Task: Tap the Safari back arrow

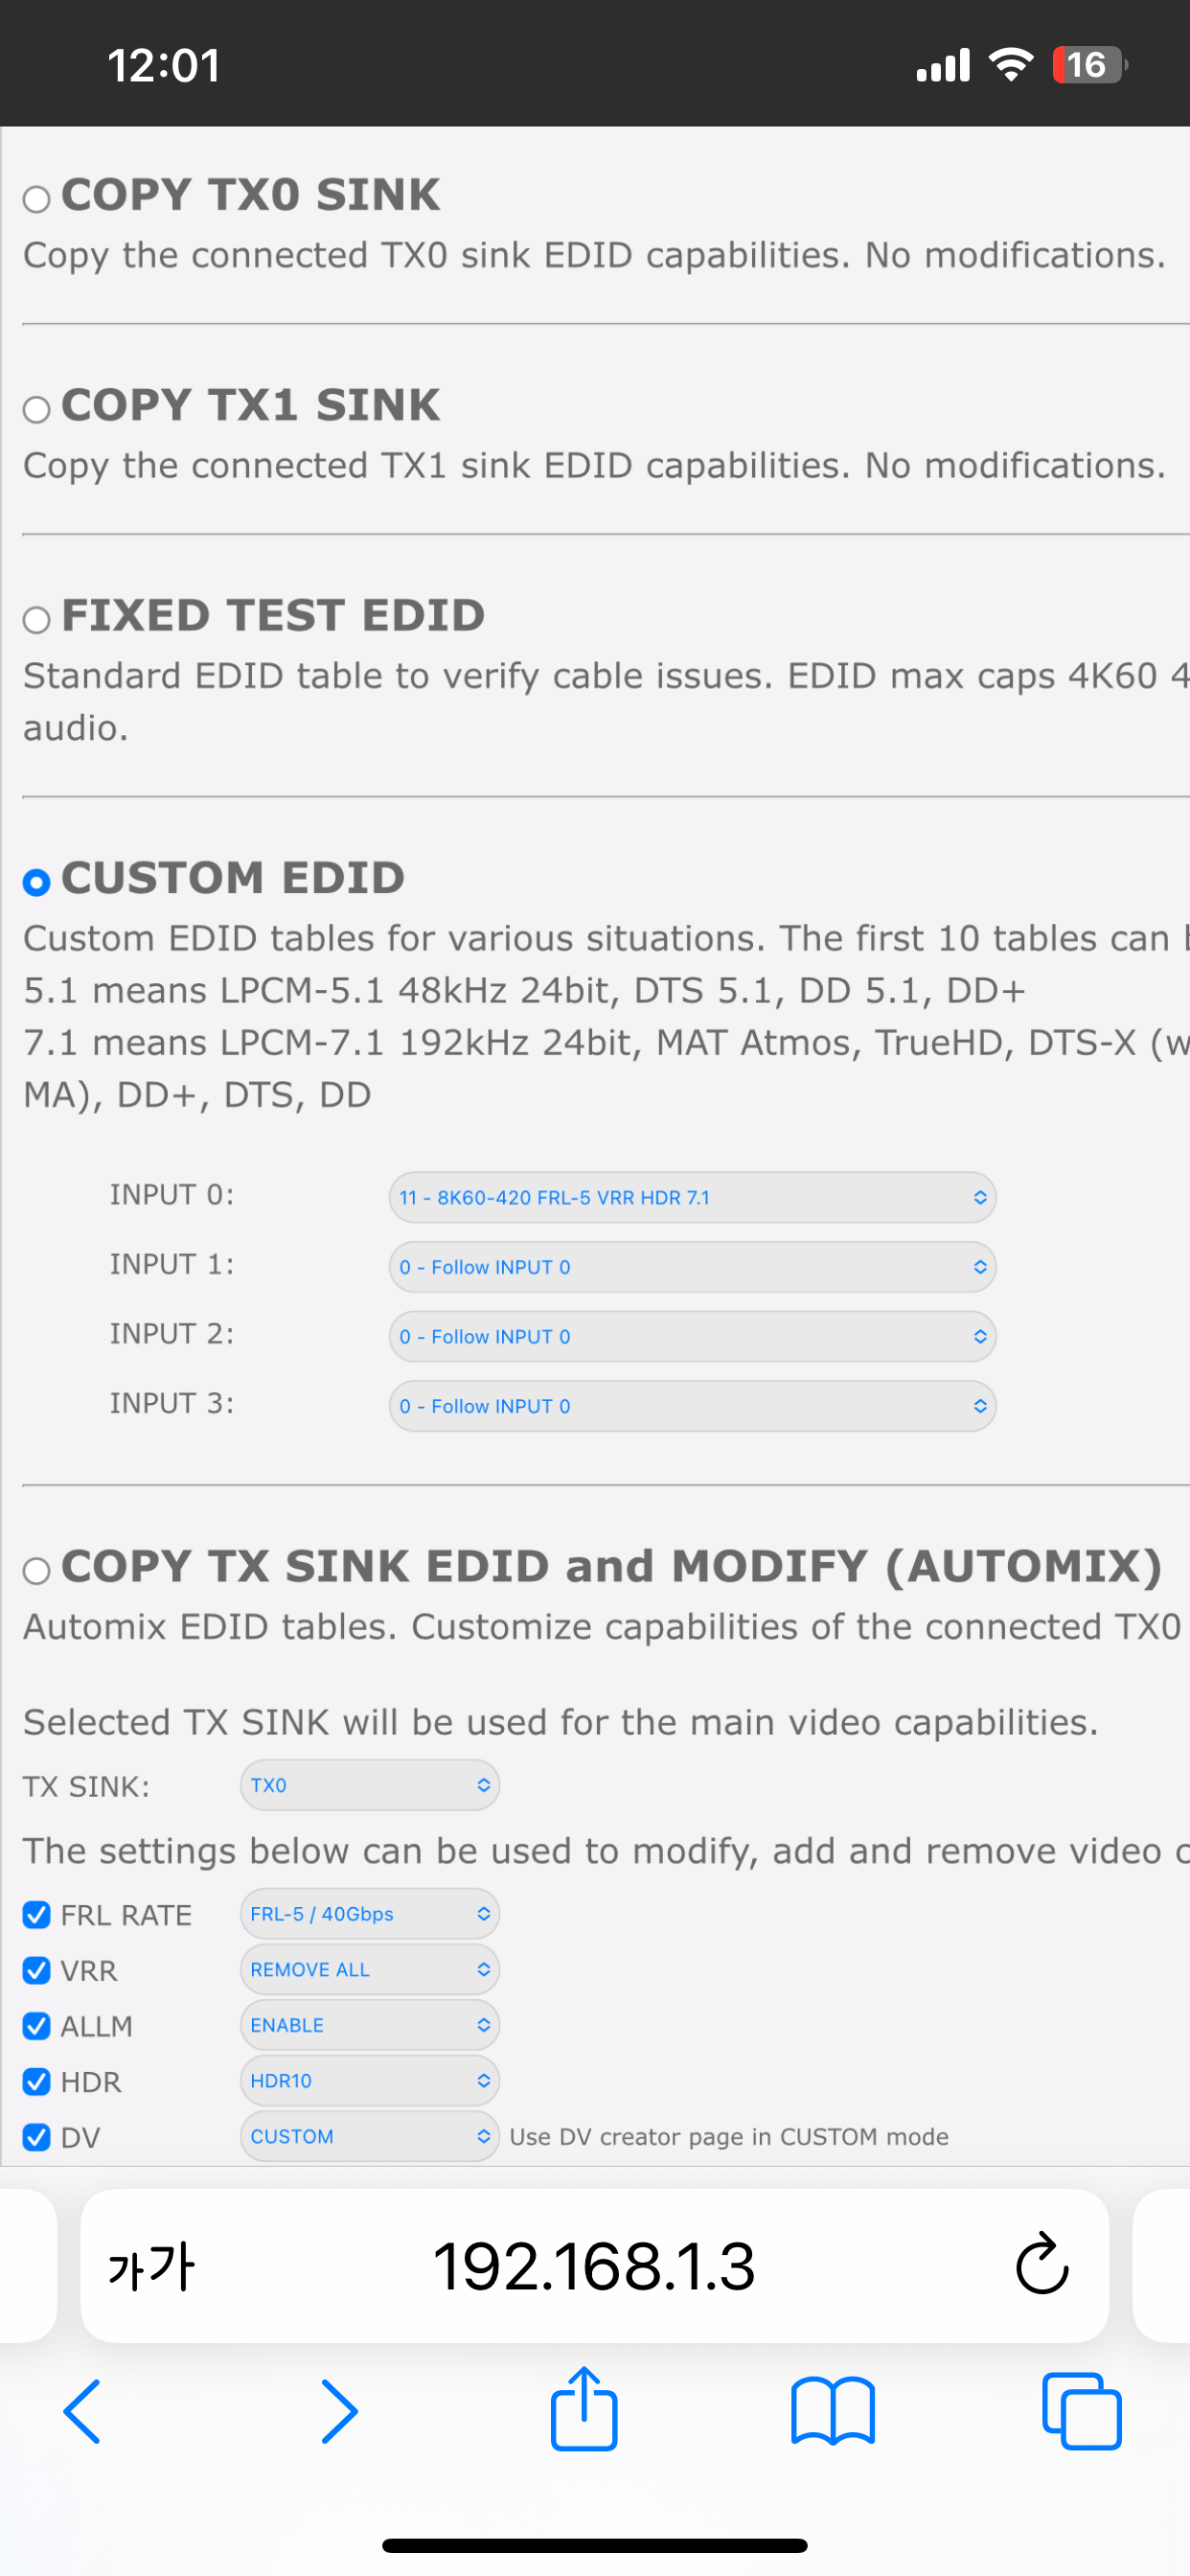Action: click(x=82, y=2411)
